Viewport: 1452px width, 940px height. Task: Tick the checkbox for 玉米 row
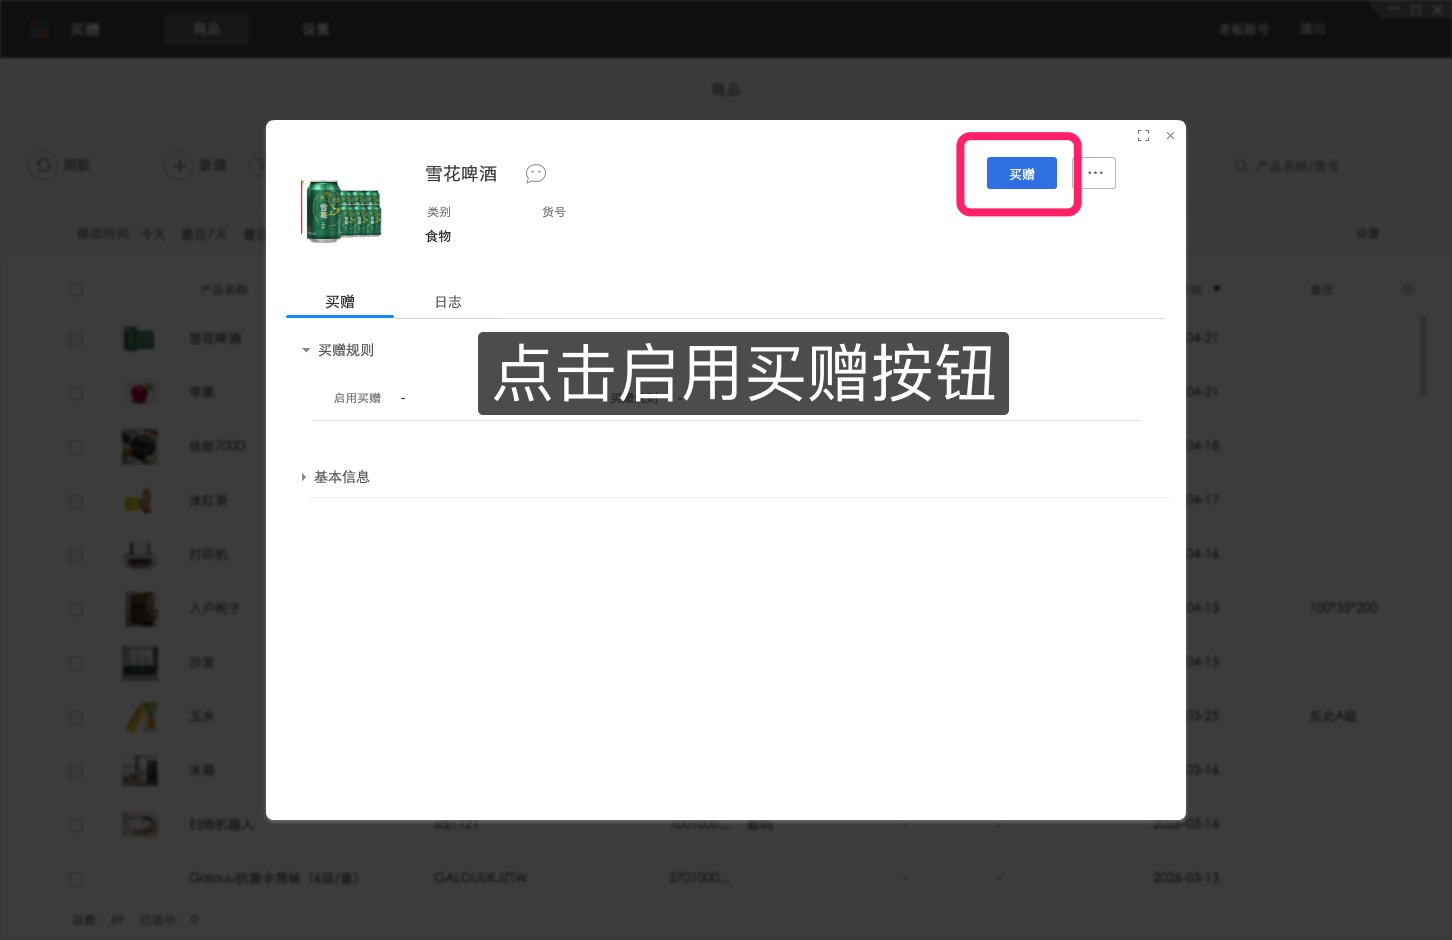pyautogui.click(x=75, y=717)
